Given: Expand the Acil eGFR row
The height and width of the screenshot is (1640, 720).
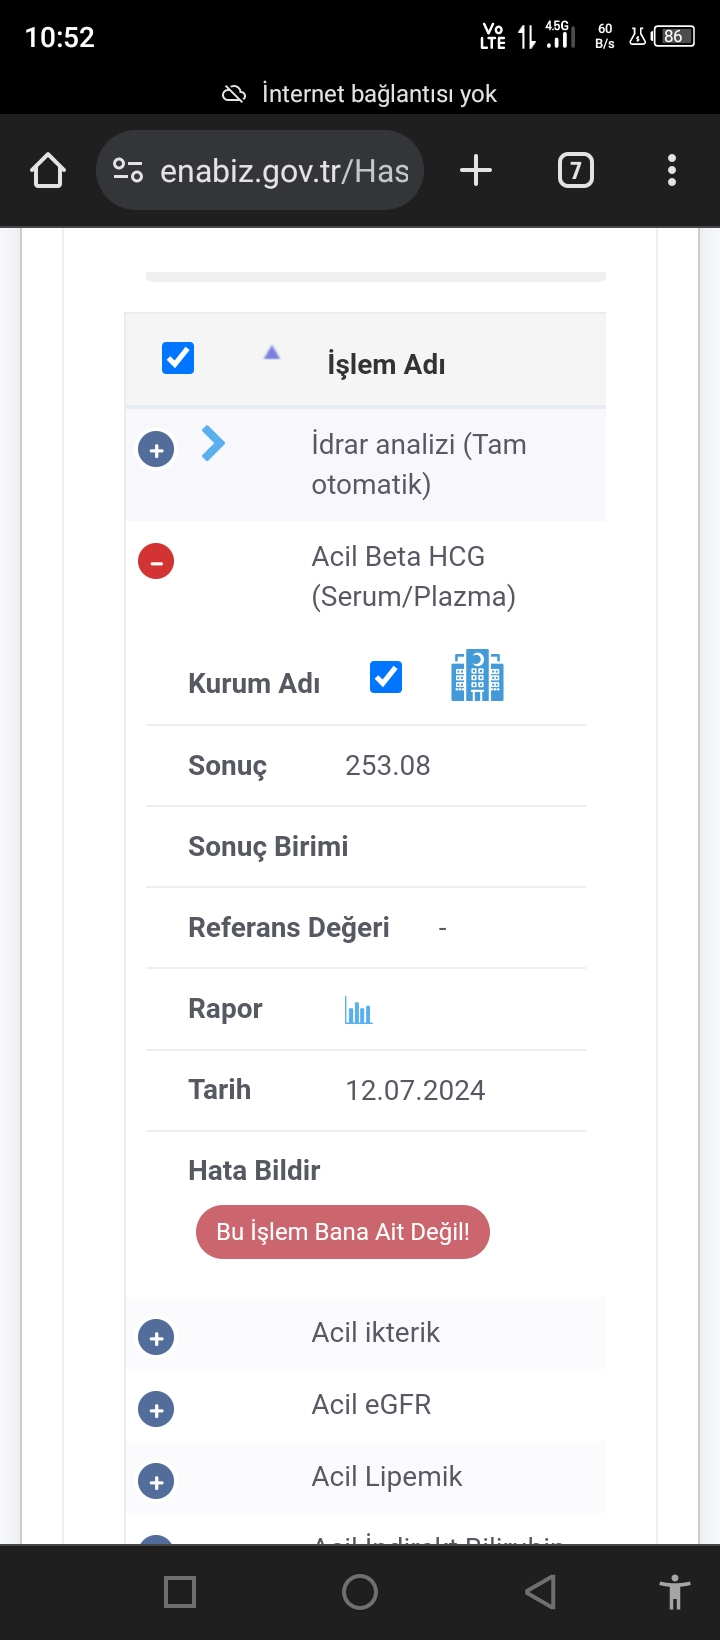Looking at the screenshot, I should [x=156, y=1410].
